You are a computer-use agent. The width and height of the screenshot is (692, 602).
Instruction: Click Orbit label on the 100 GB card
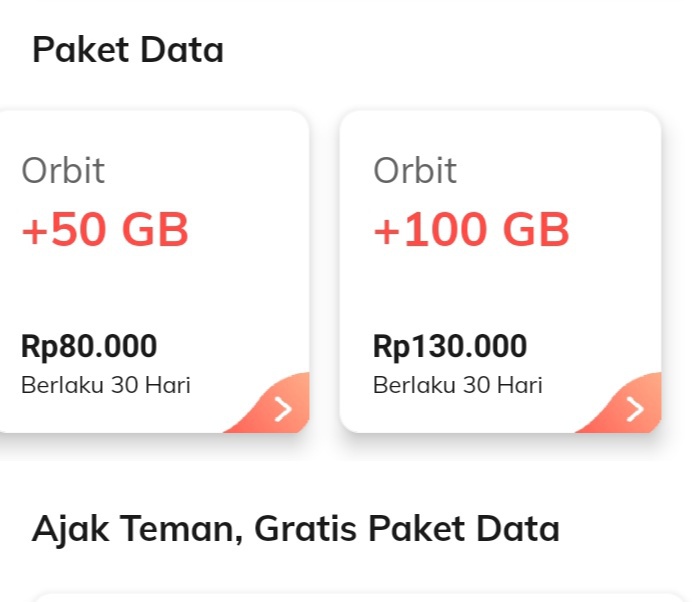pos(415,171)
